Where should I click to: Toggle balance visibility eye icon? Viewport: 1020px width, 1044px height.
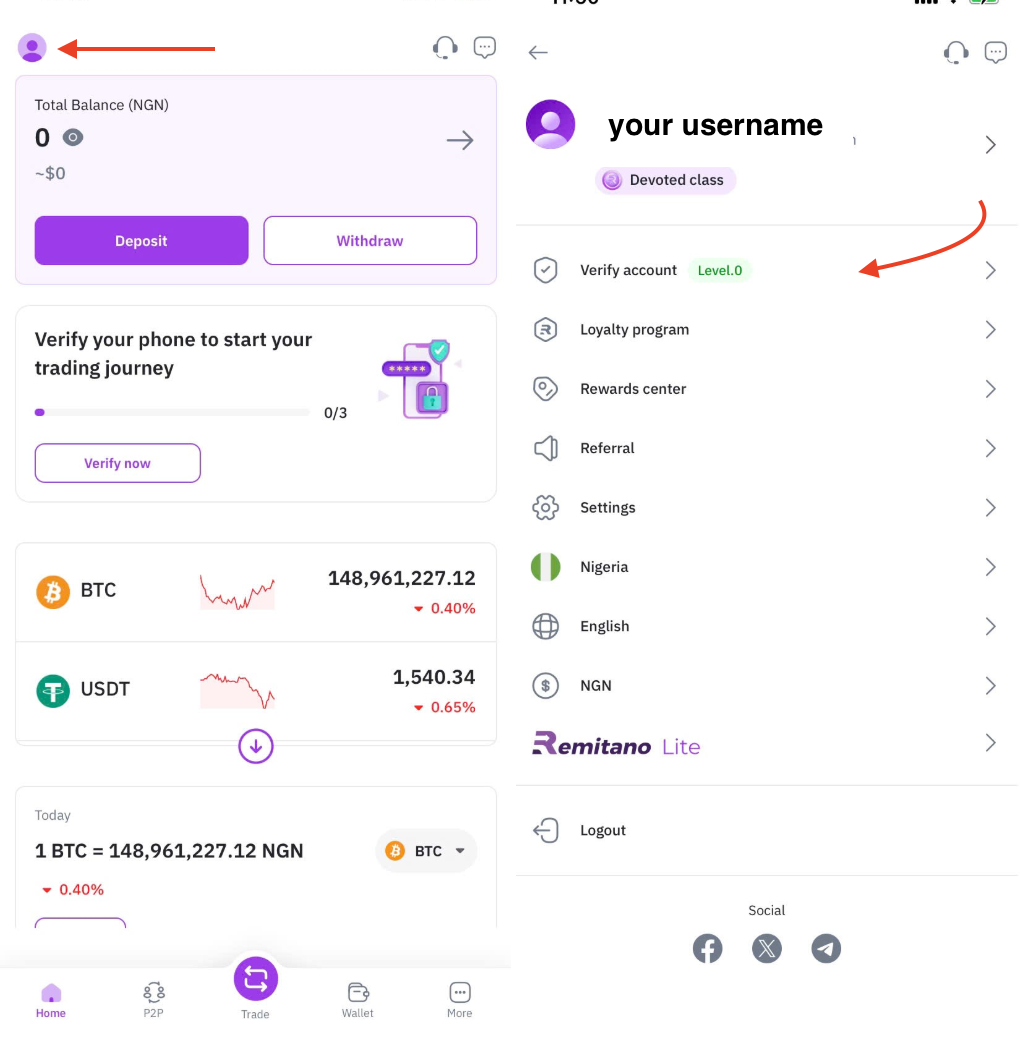[73, 137]
